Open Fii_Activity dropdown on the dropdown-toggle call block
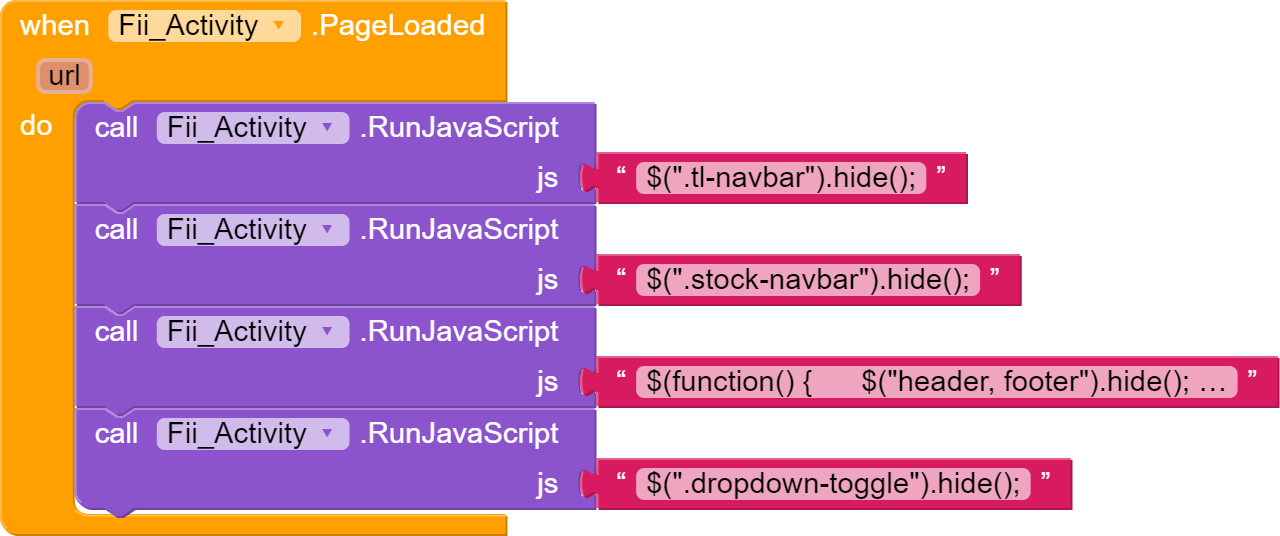This screenshot has height=536, width=1280. click(326, 434)
